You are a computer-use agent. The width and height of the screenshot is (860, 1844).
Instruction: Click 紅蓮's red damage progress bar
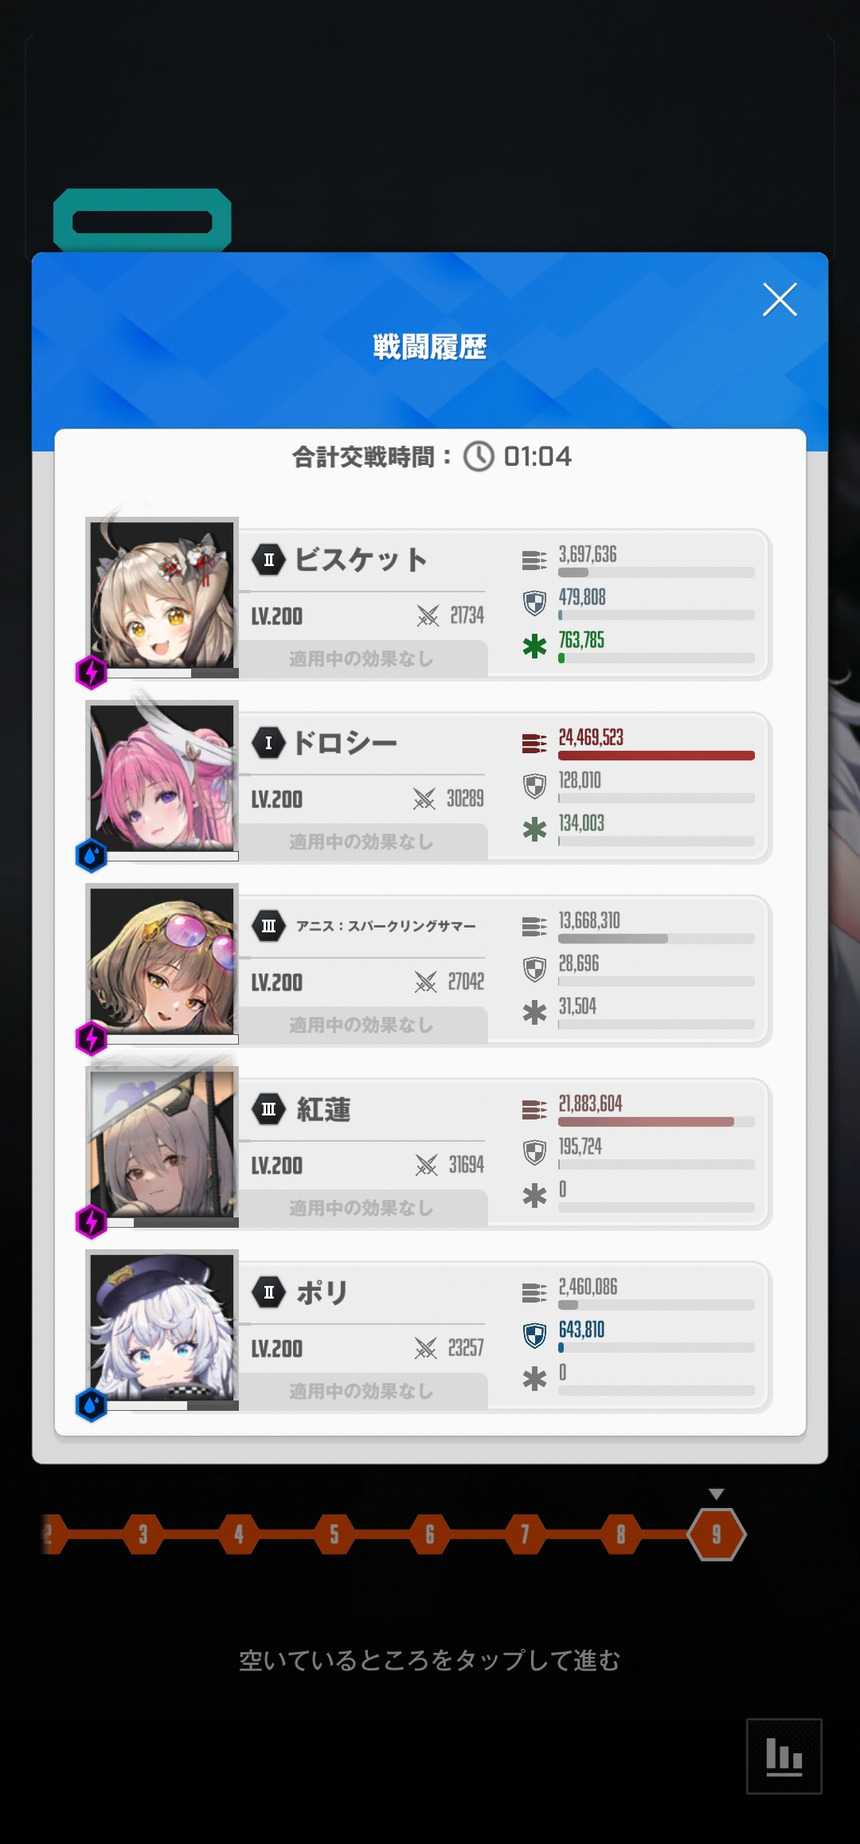tap(656, 1122)
